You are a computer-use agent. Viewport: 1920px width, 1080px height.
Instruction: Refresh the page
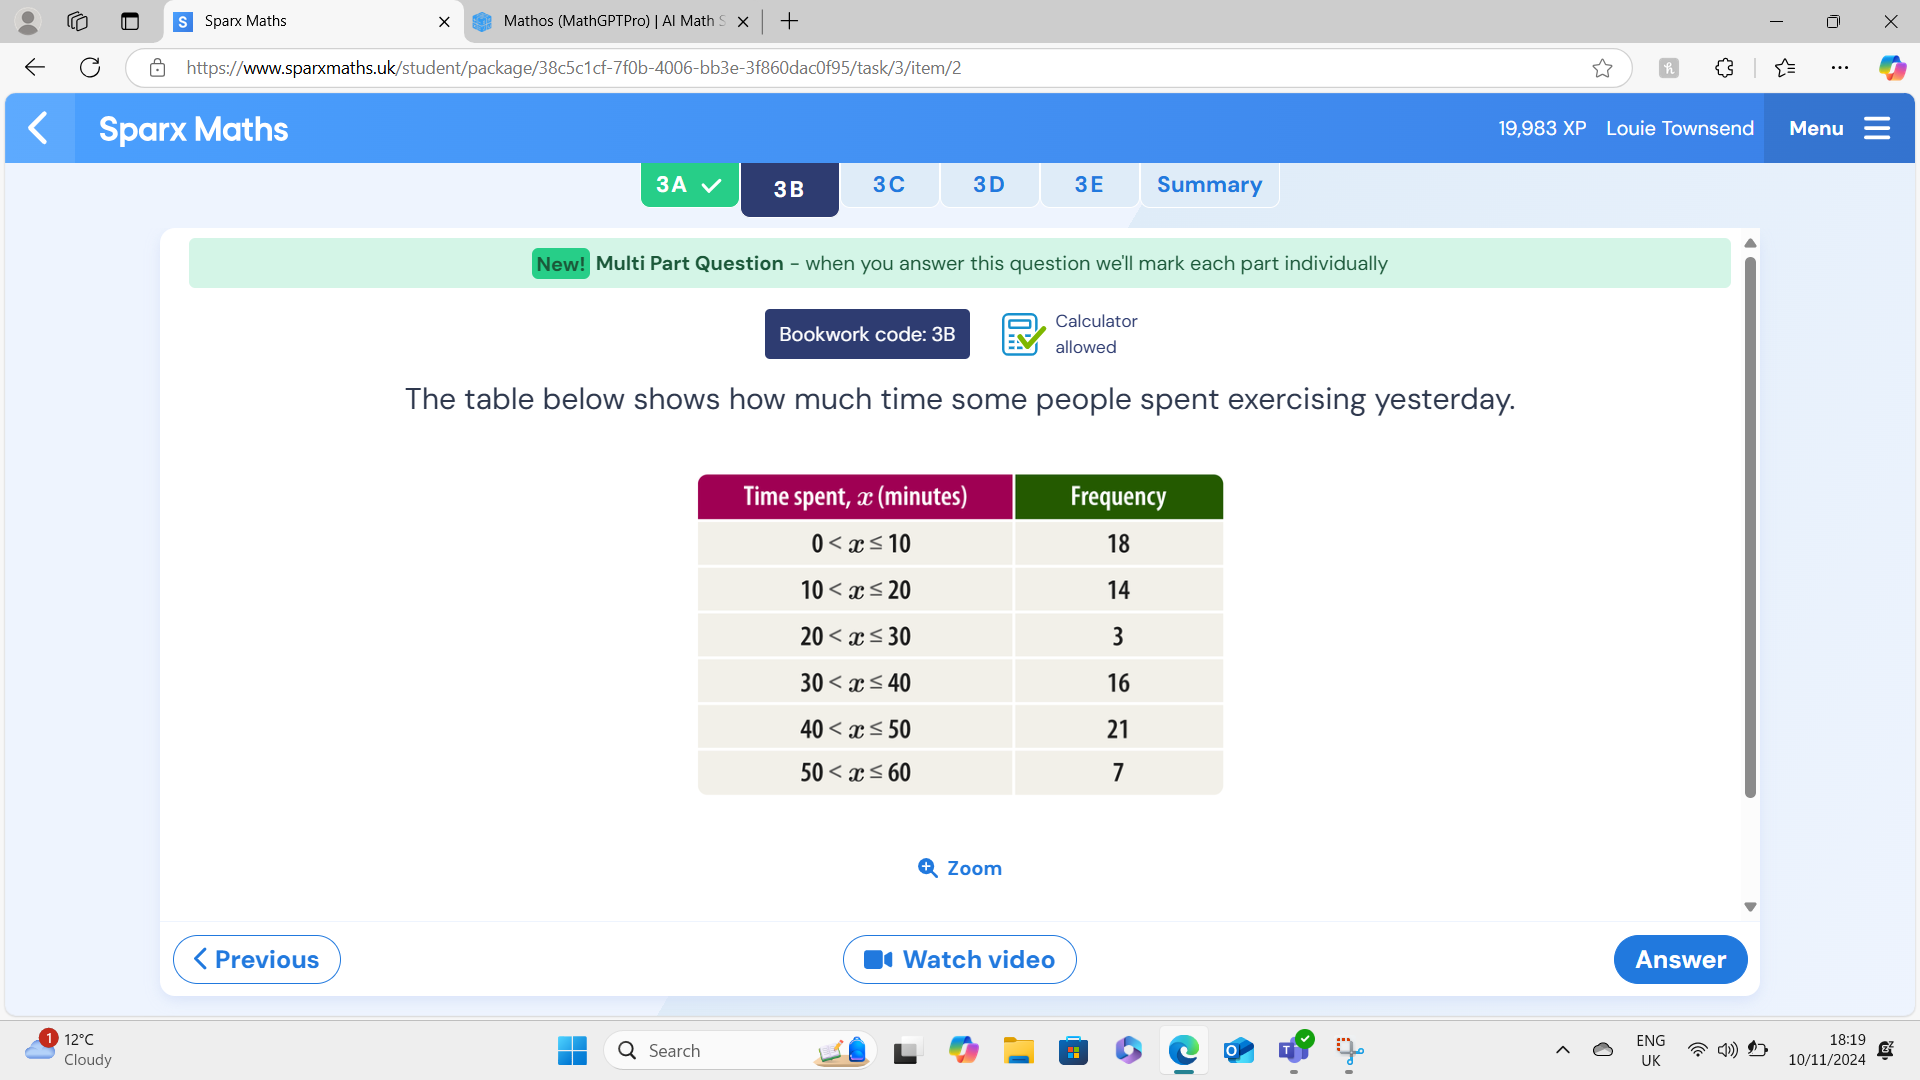90,67
